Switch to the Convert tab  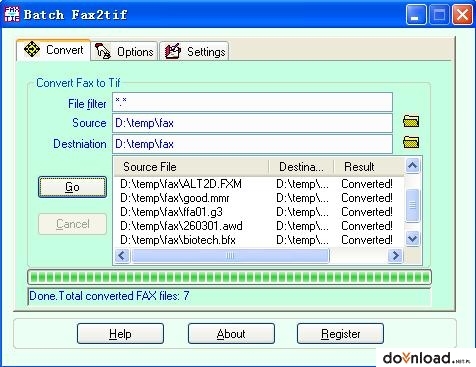(x=53, y=50)
